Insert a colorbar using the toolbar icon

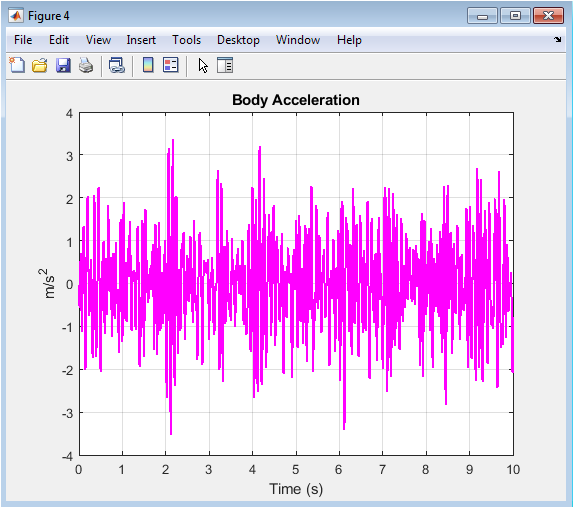click(x=148, y=66)
